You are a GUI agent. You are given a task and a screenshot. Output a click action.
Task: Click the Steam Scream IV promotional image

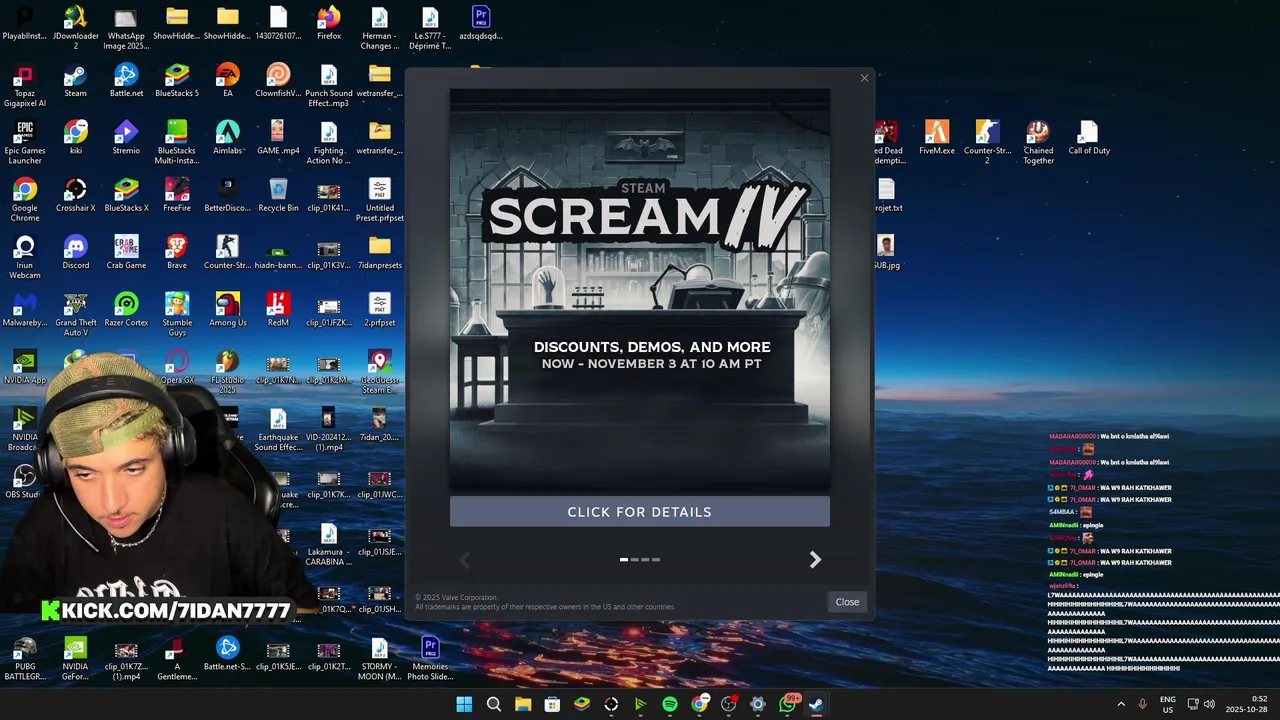[639, 290]
